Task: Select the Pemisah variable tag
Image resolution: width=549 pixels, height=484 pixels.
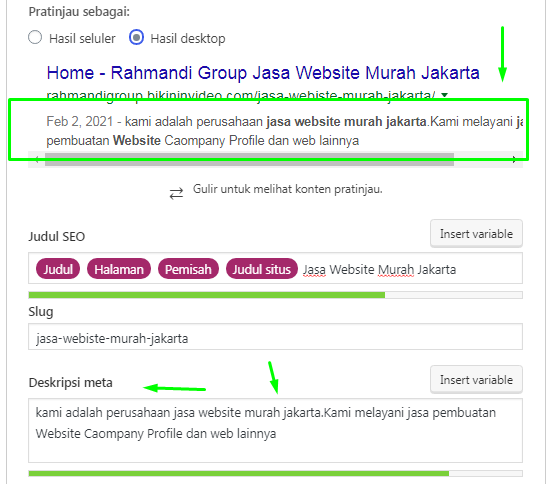Action: pos(188,269)
